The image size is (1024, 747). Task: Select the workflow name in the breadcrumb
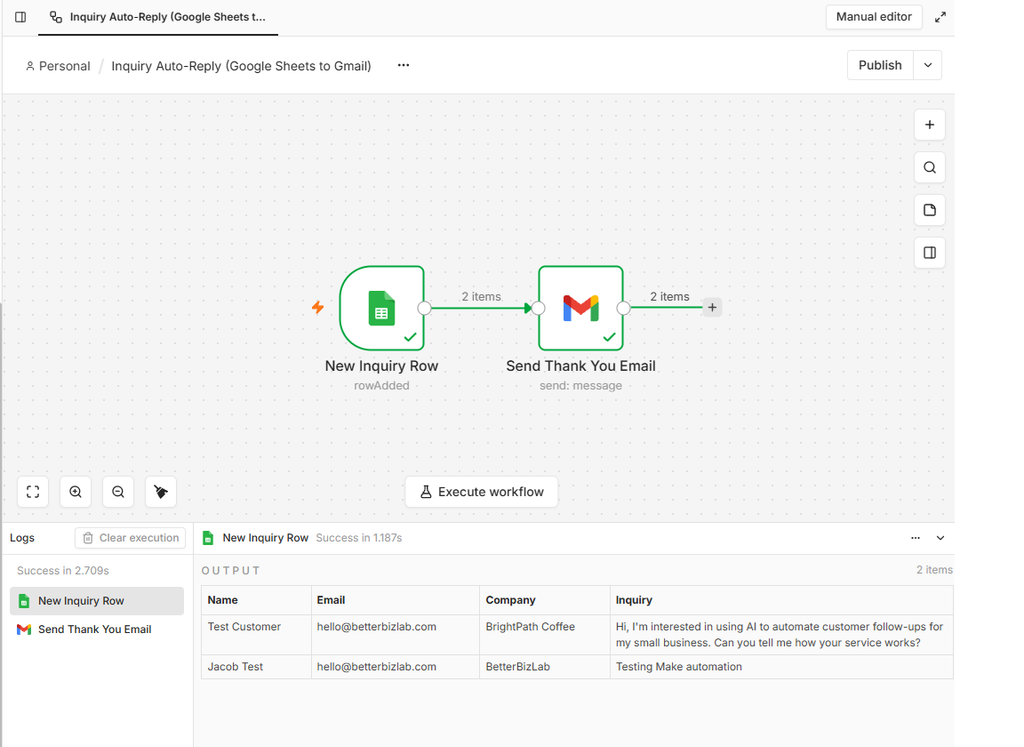pyautogui.click(x=241, y=66)
